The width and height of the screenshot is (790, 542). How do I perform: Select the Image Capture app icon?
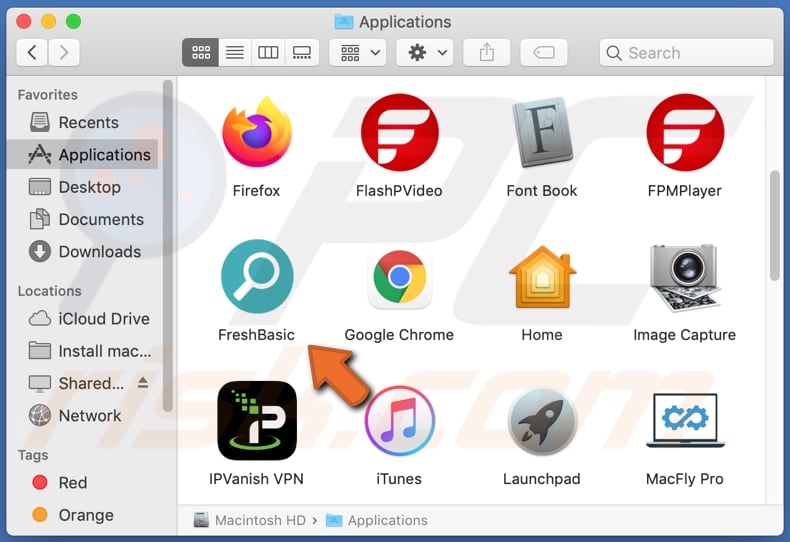coord(685,278)
